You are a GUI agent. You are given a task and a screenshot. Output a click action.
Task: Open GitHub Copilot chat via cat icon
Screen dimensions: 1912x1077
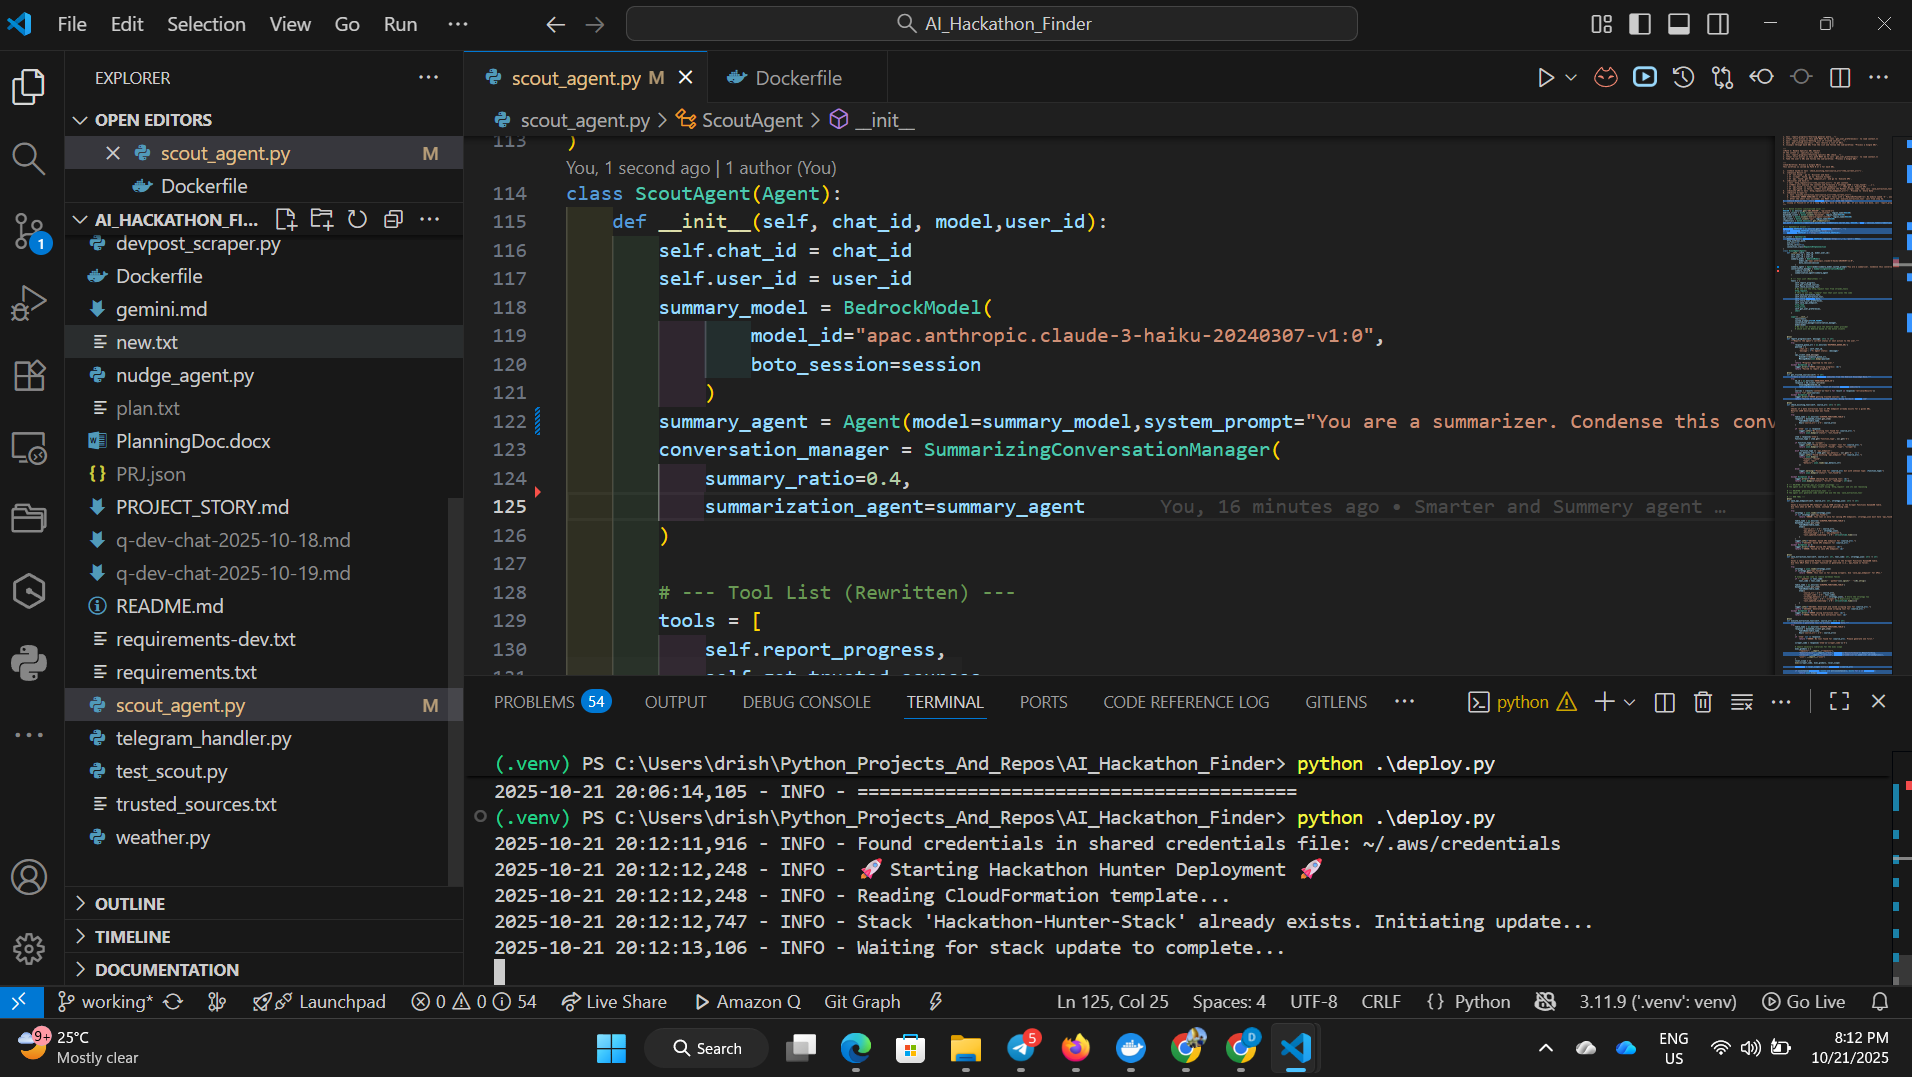tap(1606, 76)
